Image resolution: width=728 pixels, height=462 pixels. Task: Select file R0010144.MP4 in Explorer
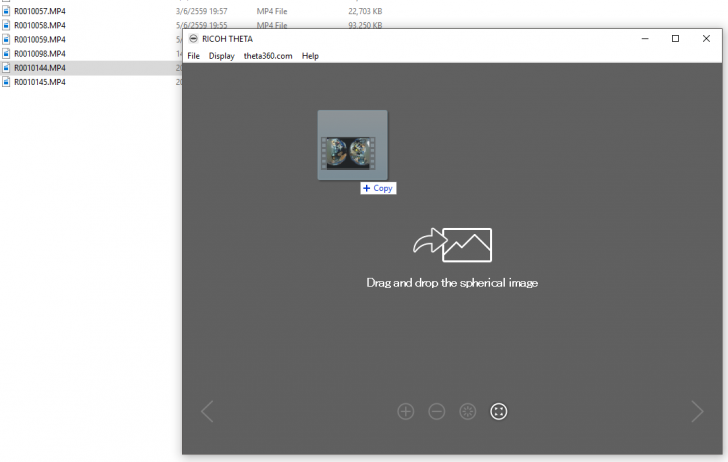coord(40,68)
